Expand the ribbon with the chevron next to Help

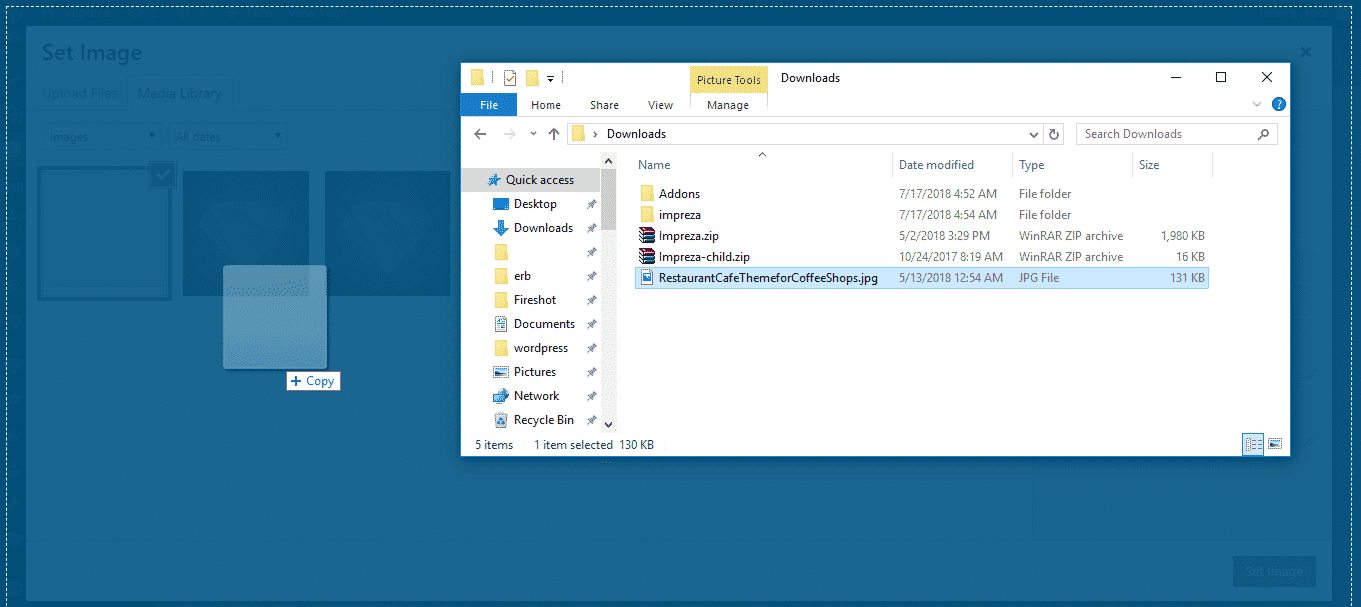[x=1258, y=105]
